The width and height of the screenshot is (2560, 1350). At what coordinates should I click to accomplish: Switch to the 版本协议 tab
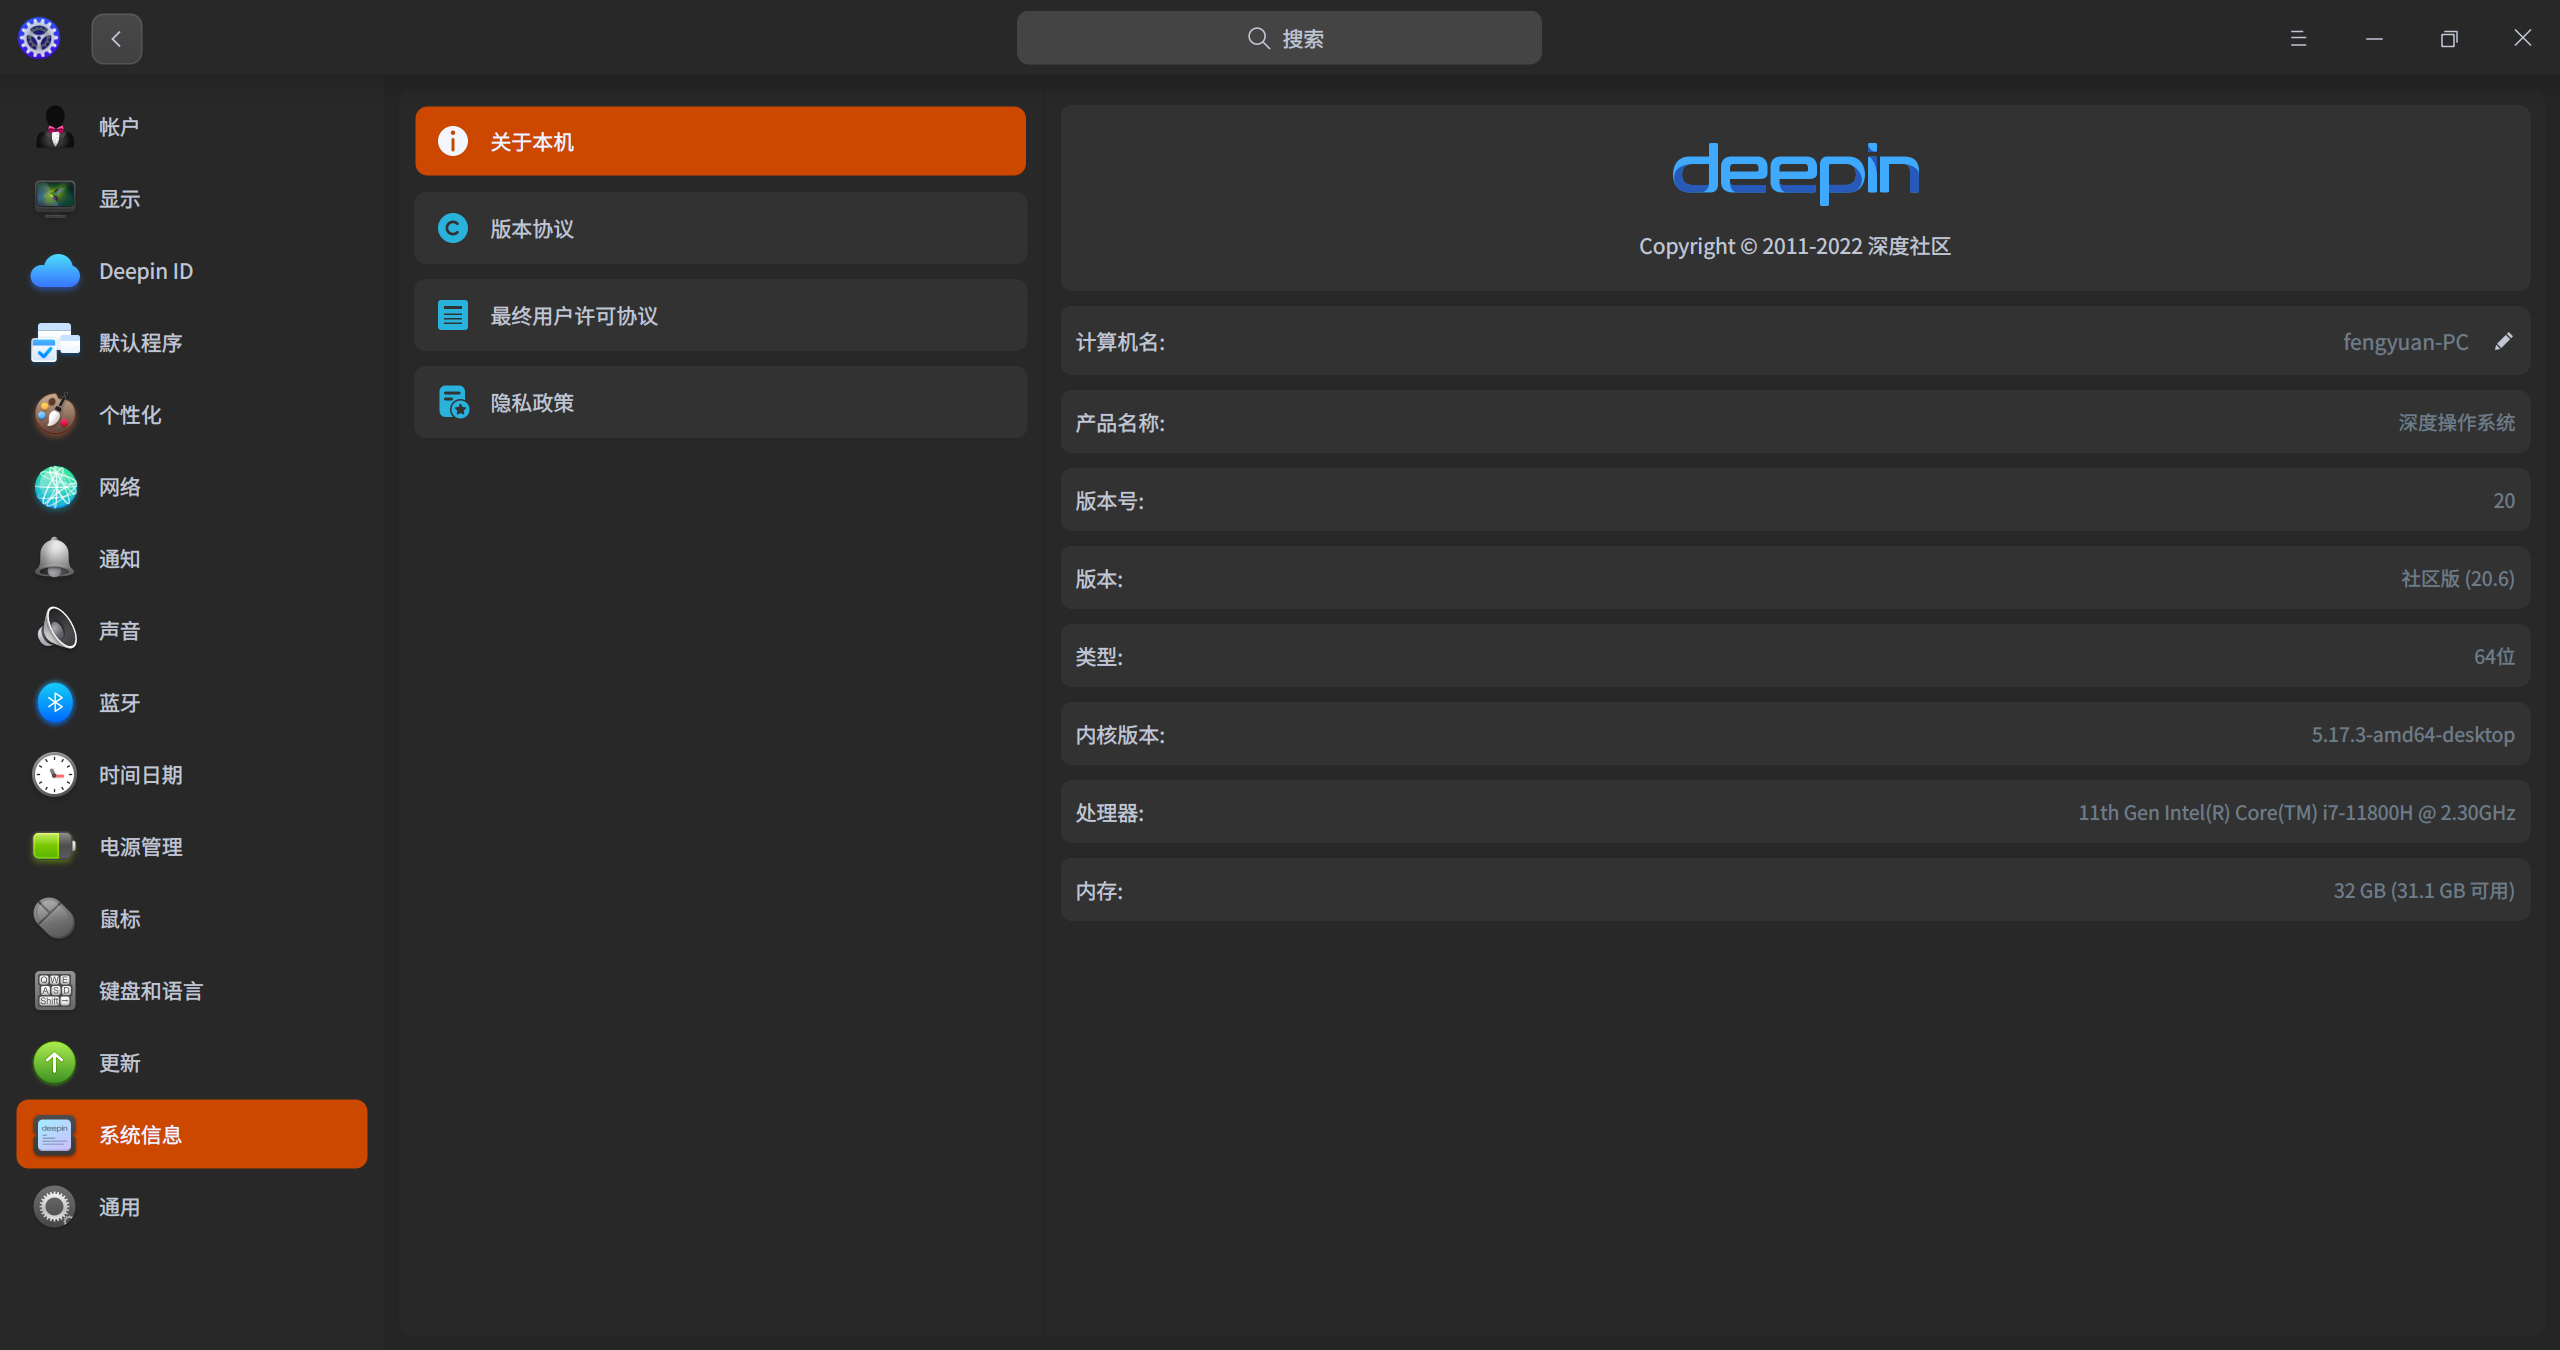click(720, 229)
